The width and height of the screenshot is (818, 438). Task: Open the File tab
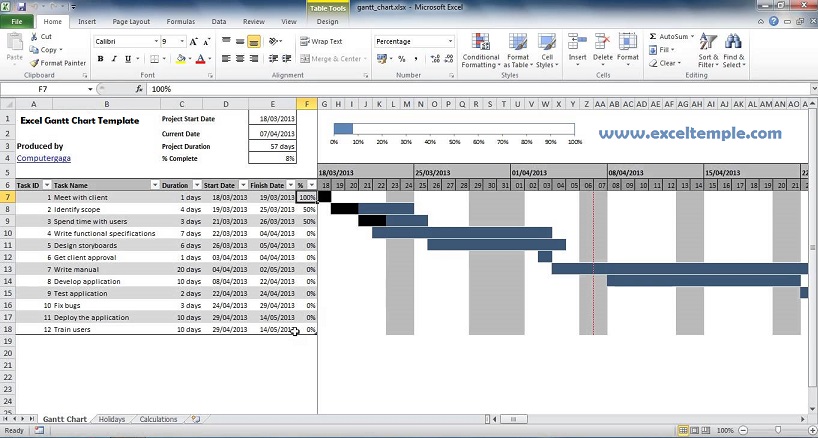tap(17, 21)
